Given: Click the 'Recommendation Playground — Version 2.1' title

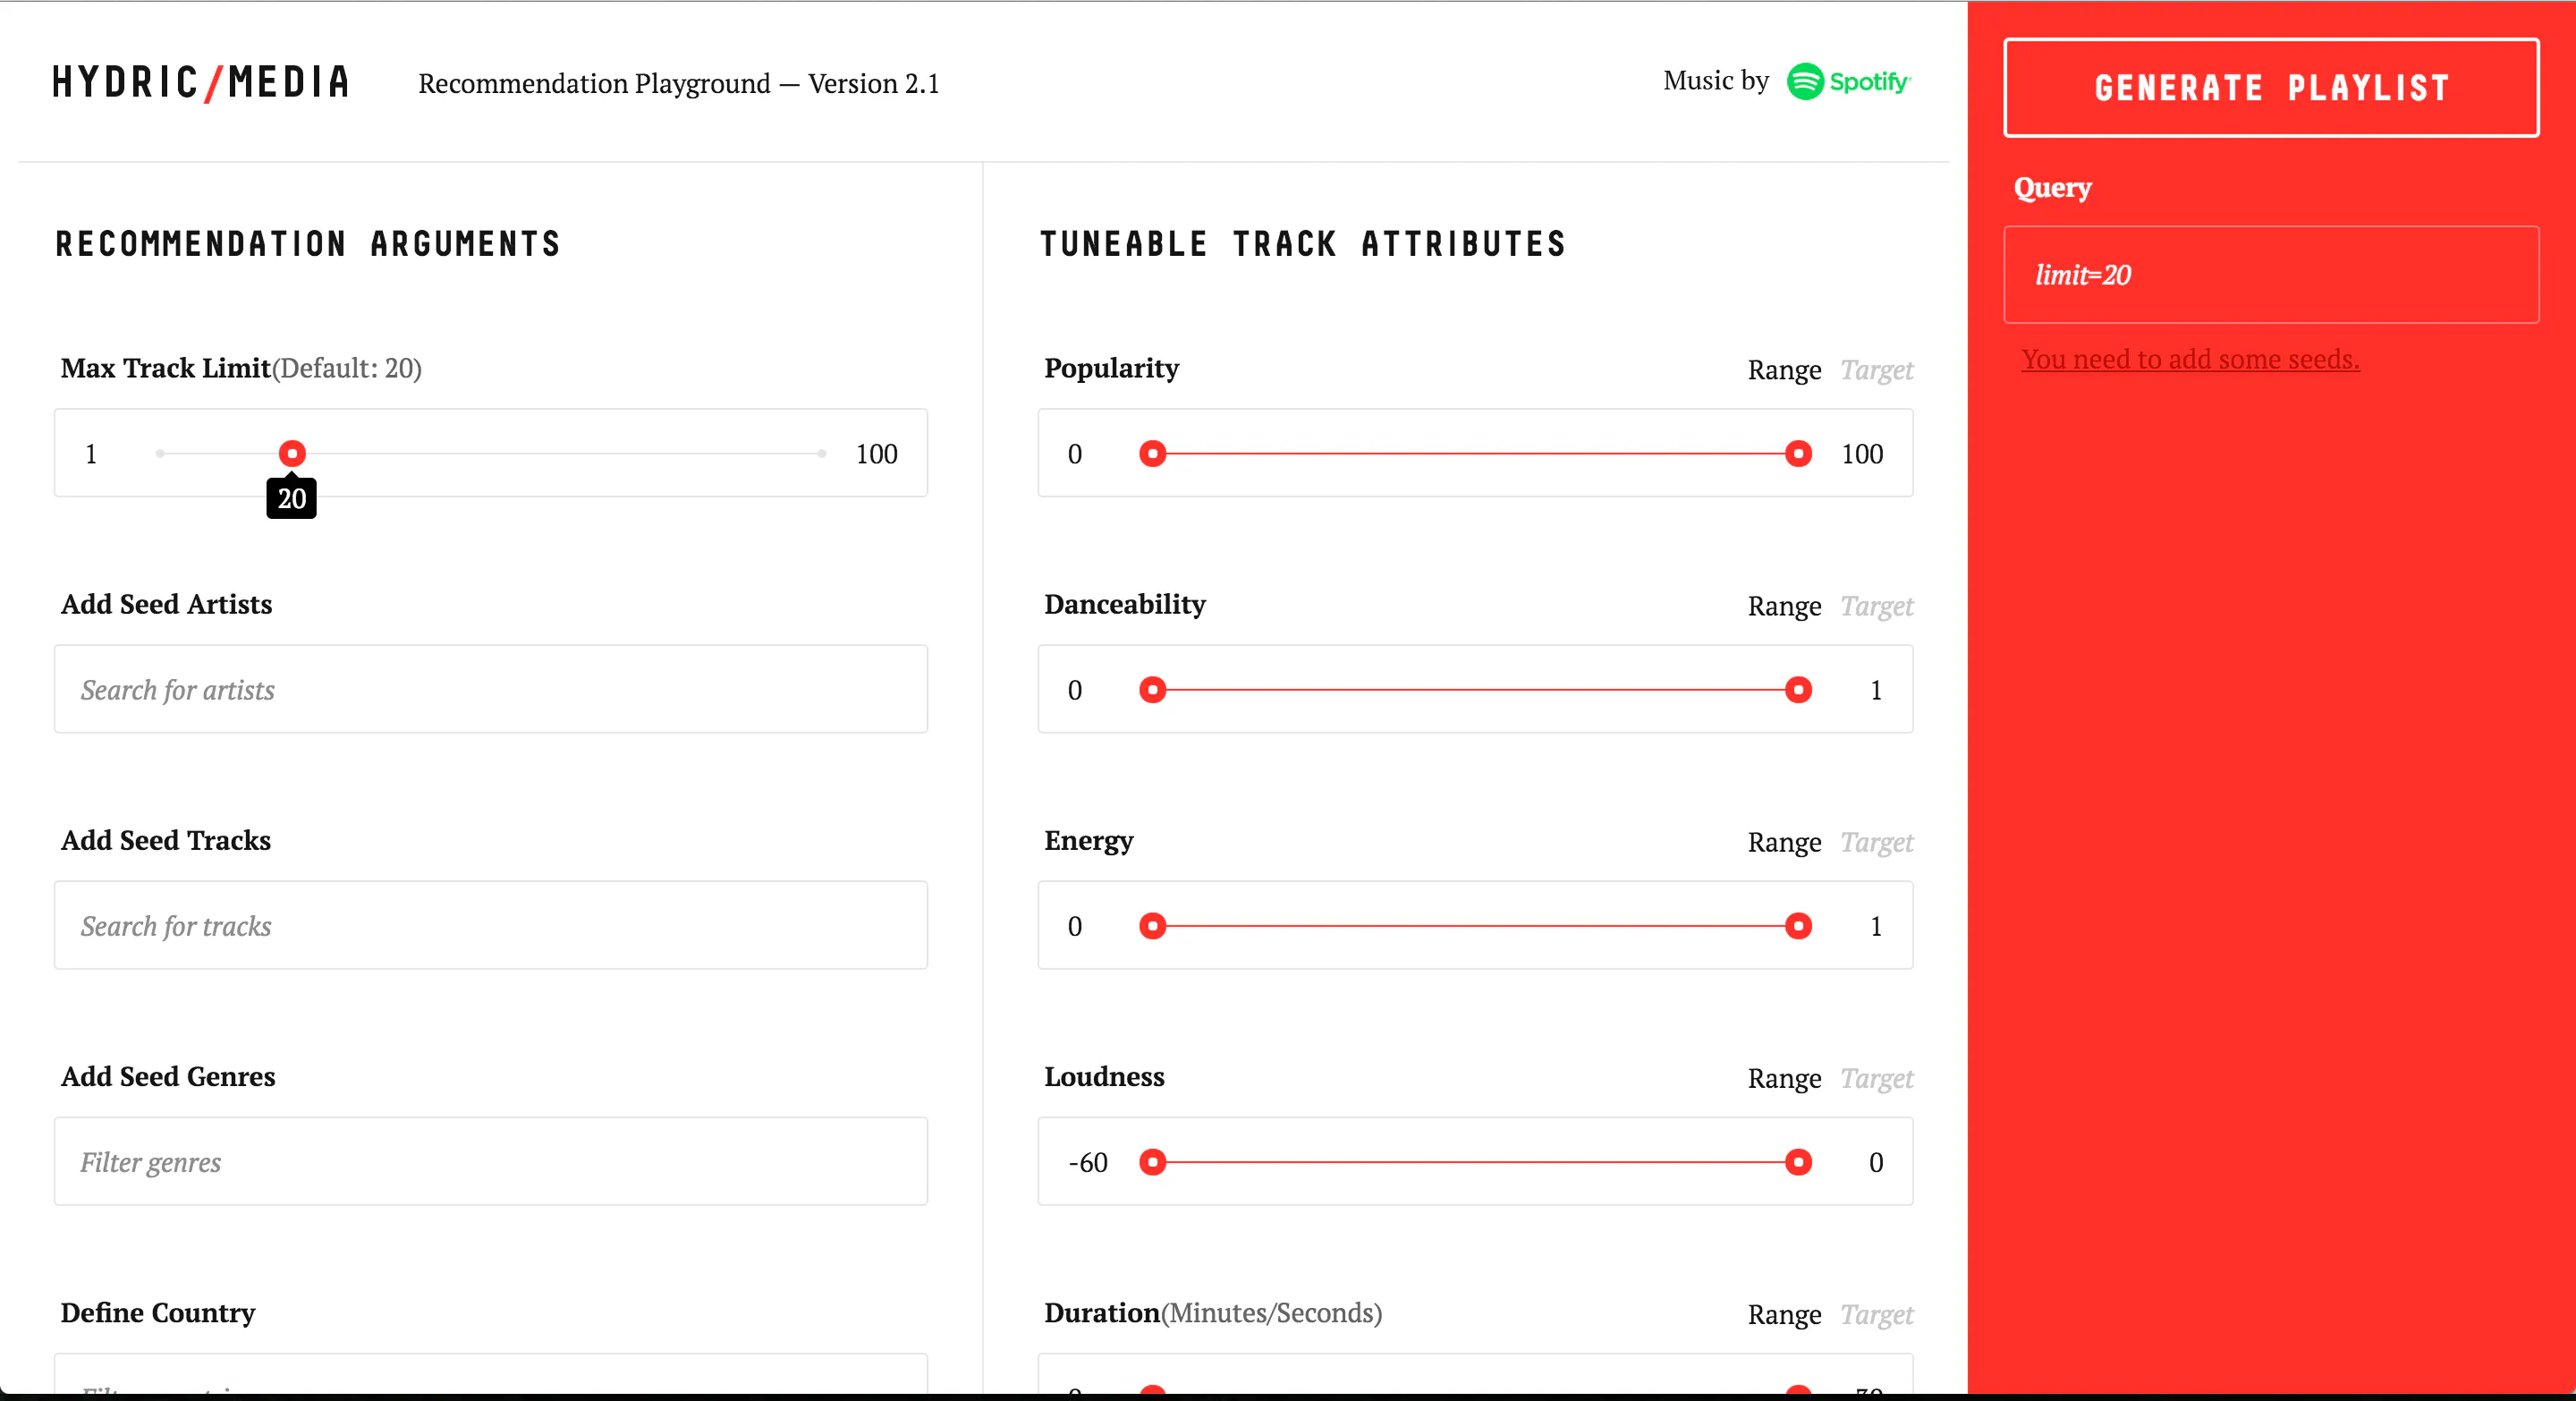Looking at the screenshot, I should coord(679,83).
